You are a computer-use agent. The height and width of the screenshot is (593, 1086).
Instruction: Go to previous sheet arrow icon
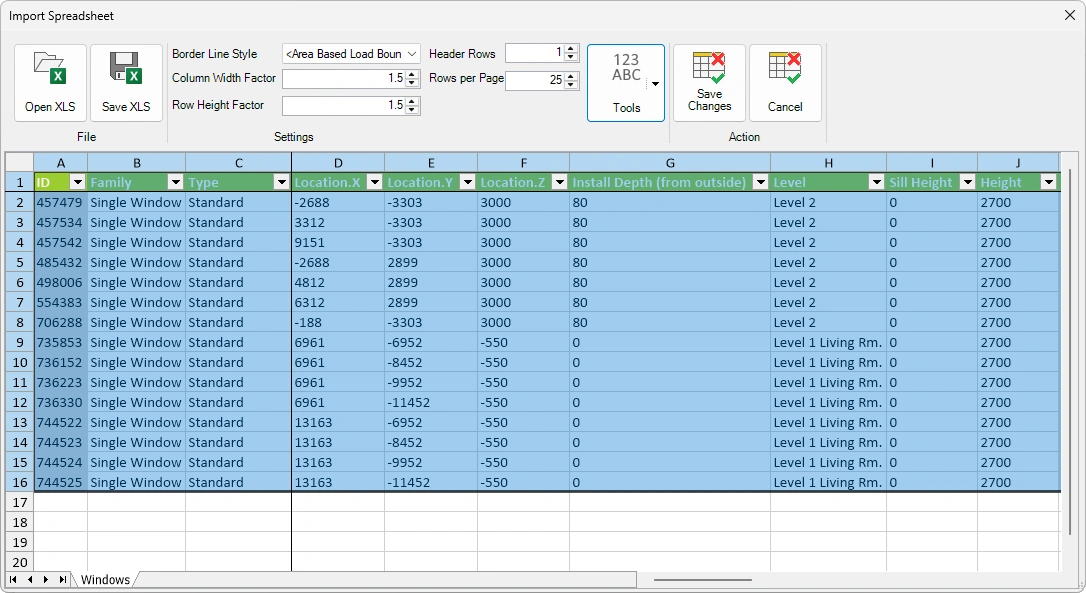pyautogui.click(x=30, y=579)
